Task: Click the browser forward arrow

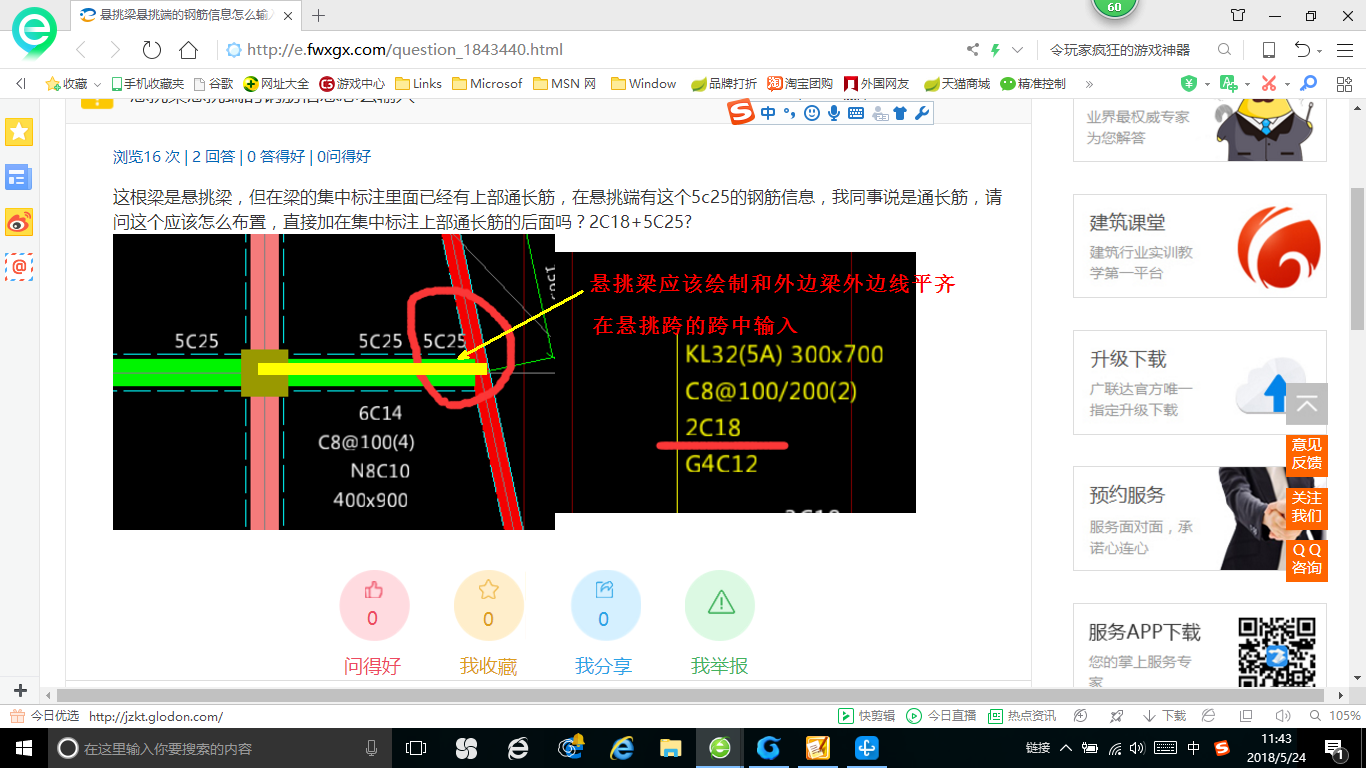Action: coord(115,50)
